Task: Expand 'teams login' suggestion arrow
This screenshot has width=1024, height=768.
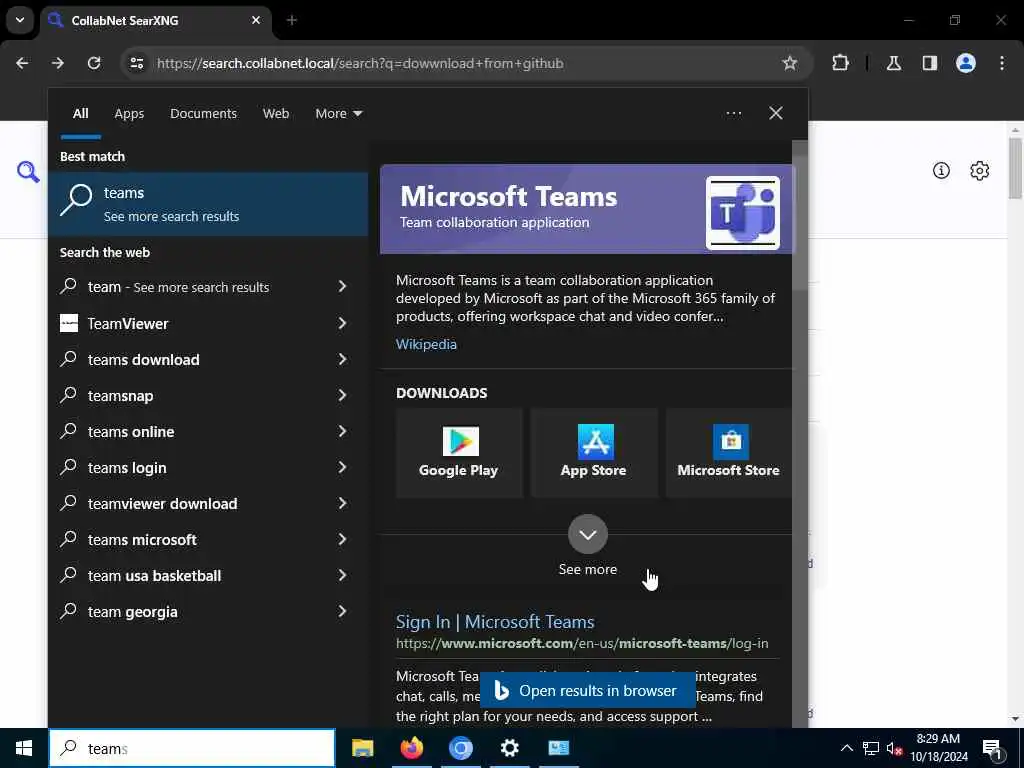Action: (x=342, y=468)
